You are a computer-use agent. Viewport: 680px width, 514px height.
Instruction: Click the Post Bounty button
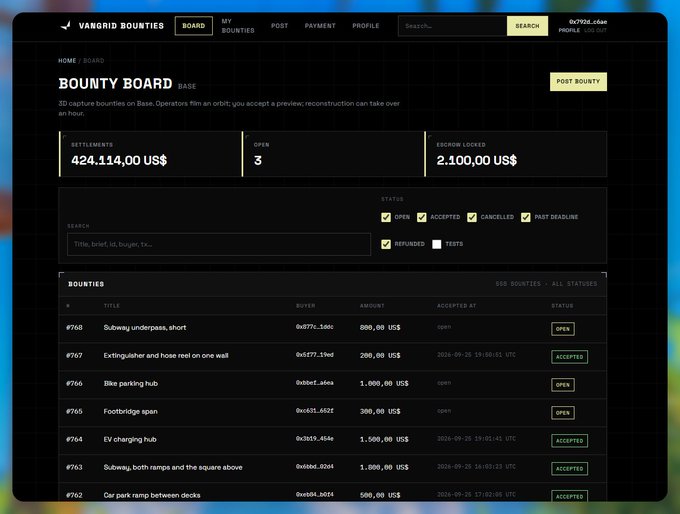578,82
